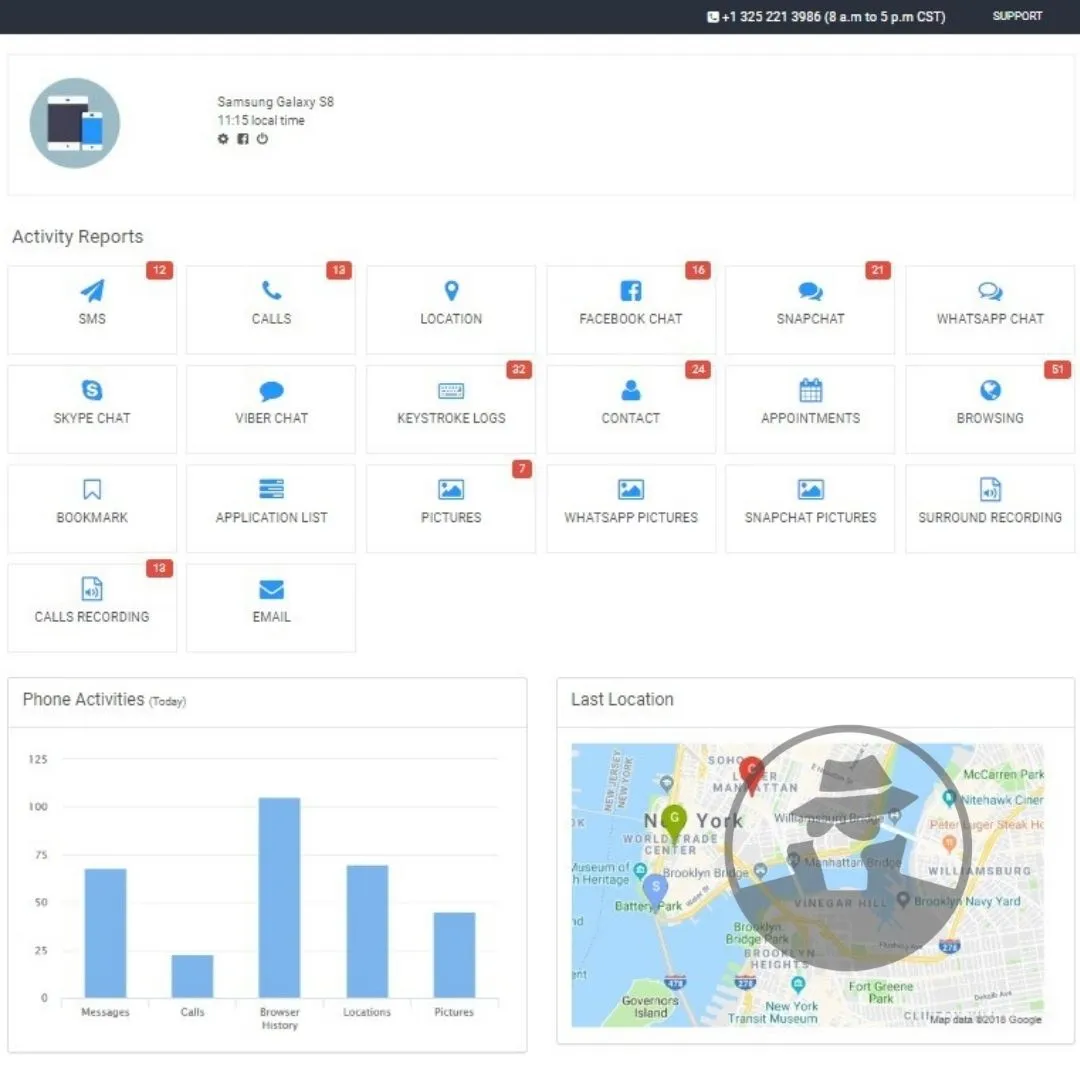1080x1080 pixels.
Task: Open the Keystroke Logs report
Action: point(450,409)
